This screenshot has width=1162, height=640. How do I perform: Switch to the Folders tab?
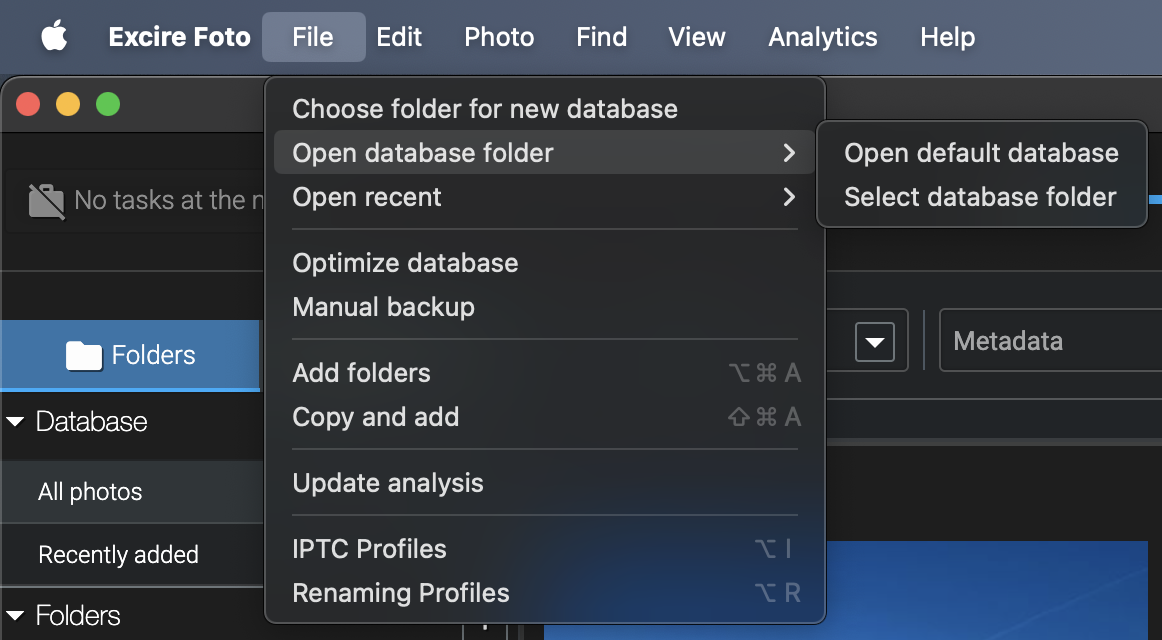pos(130,355)
